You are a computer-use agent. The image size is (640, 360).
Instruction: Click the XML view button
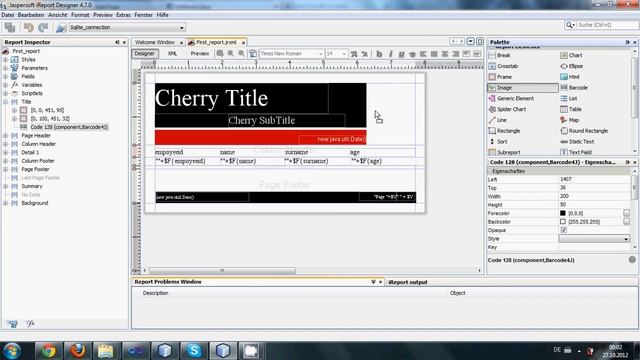click(172, 53)
